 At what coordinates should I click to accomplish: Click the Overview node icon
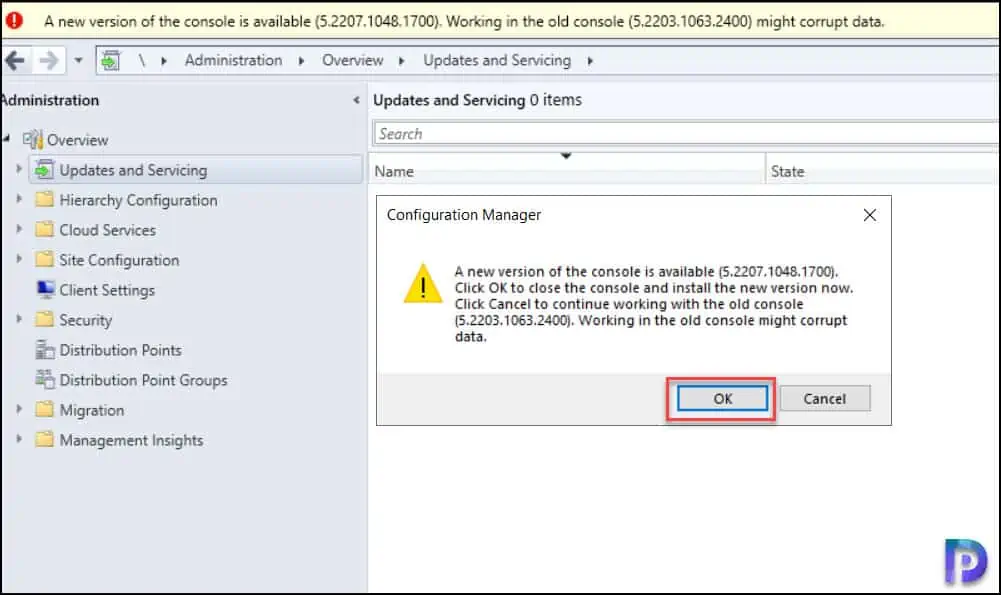[33, 139]
